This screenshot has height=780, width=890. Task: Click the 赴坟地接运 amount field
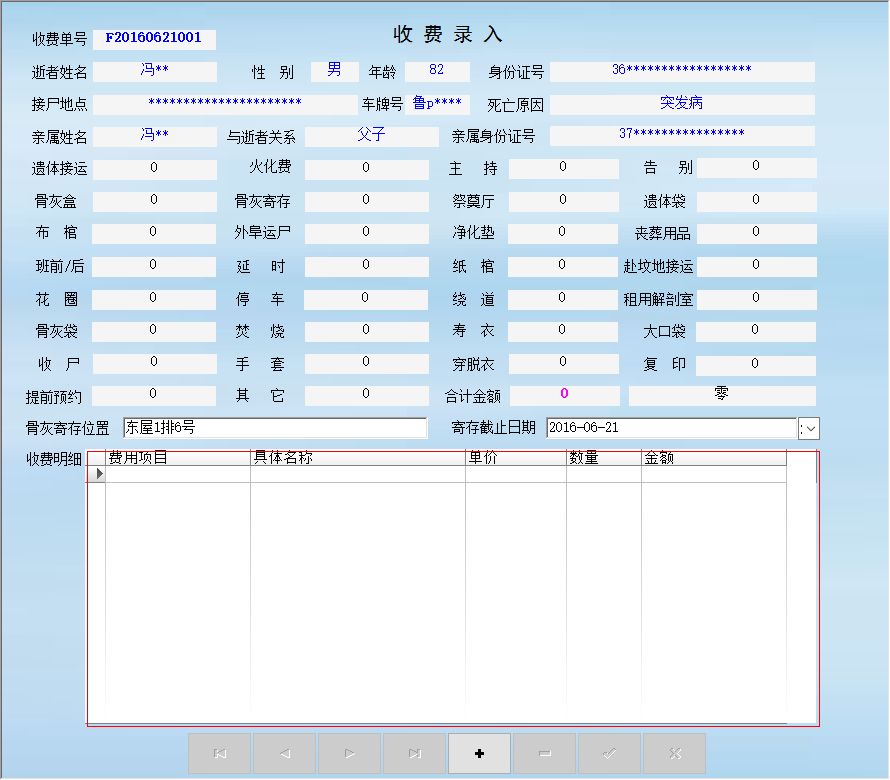pyautogui.click(x=757, y=266)
